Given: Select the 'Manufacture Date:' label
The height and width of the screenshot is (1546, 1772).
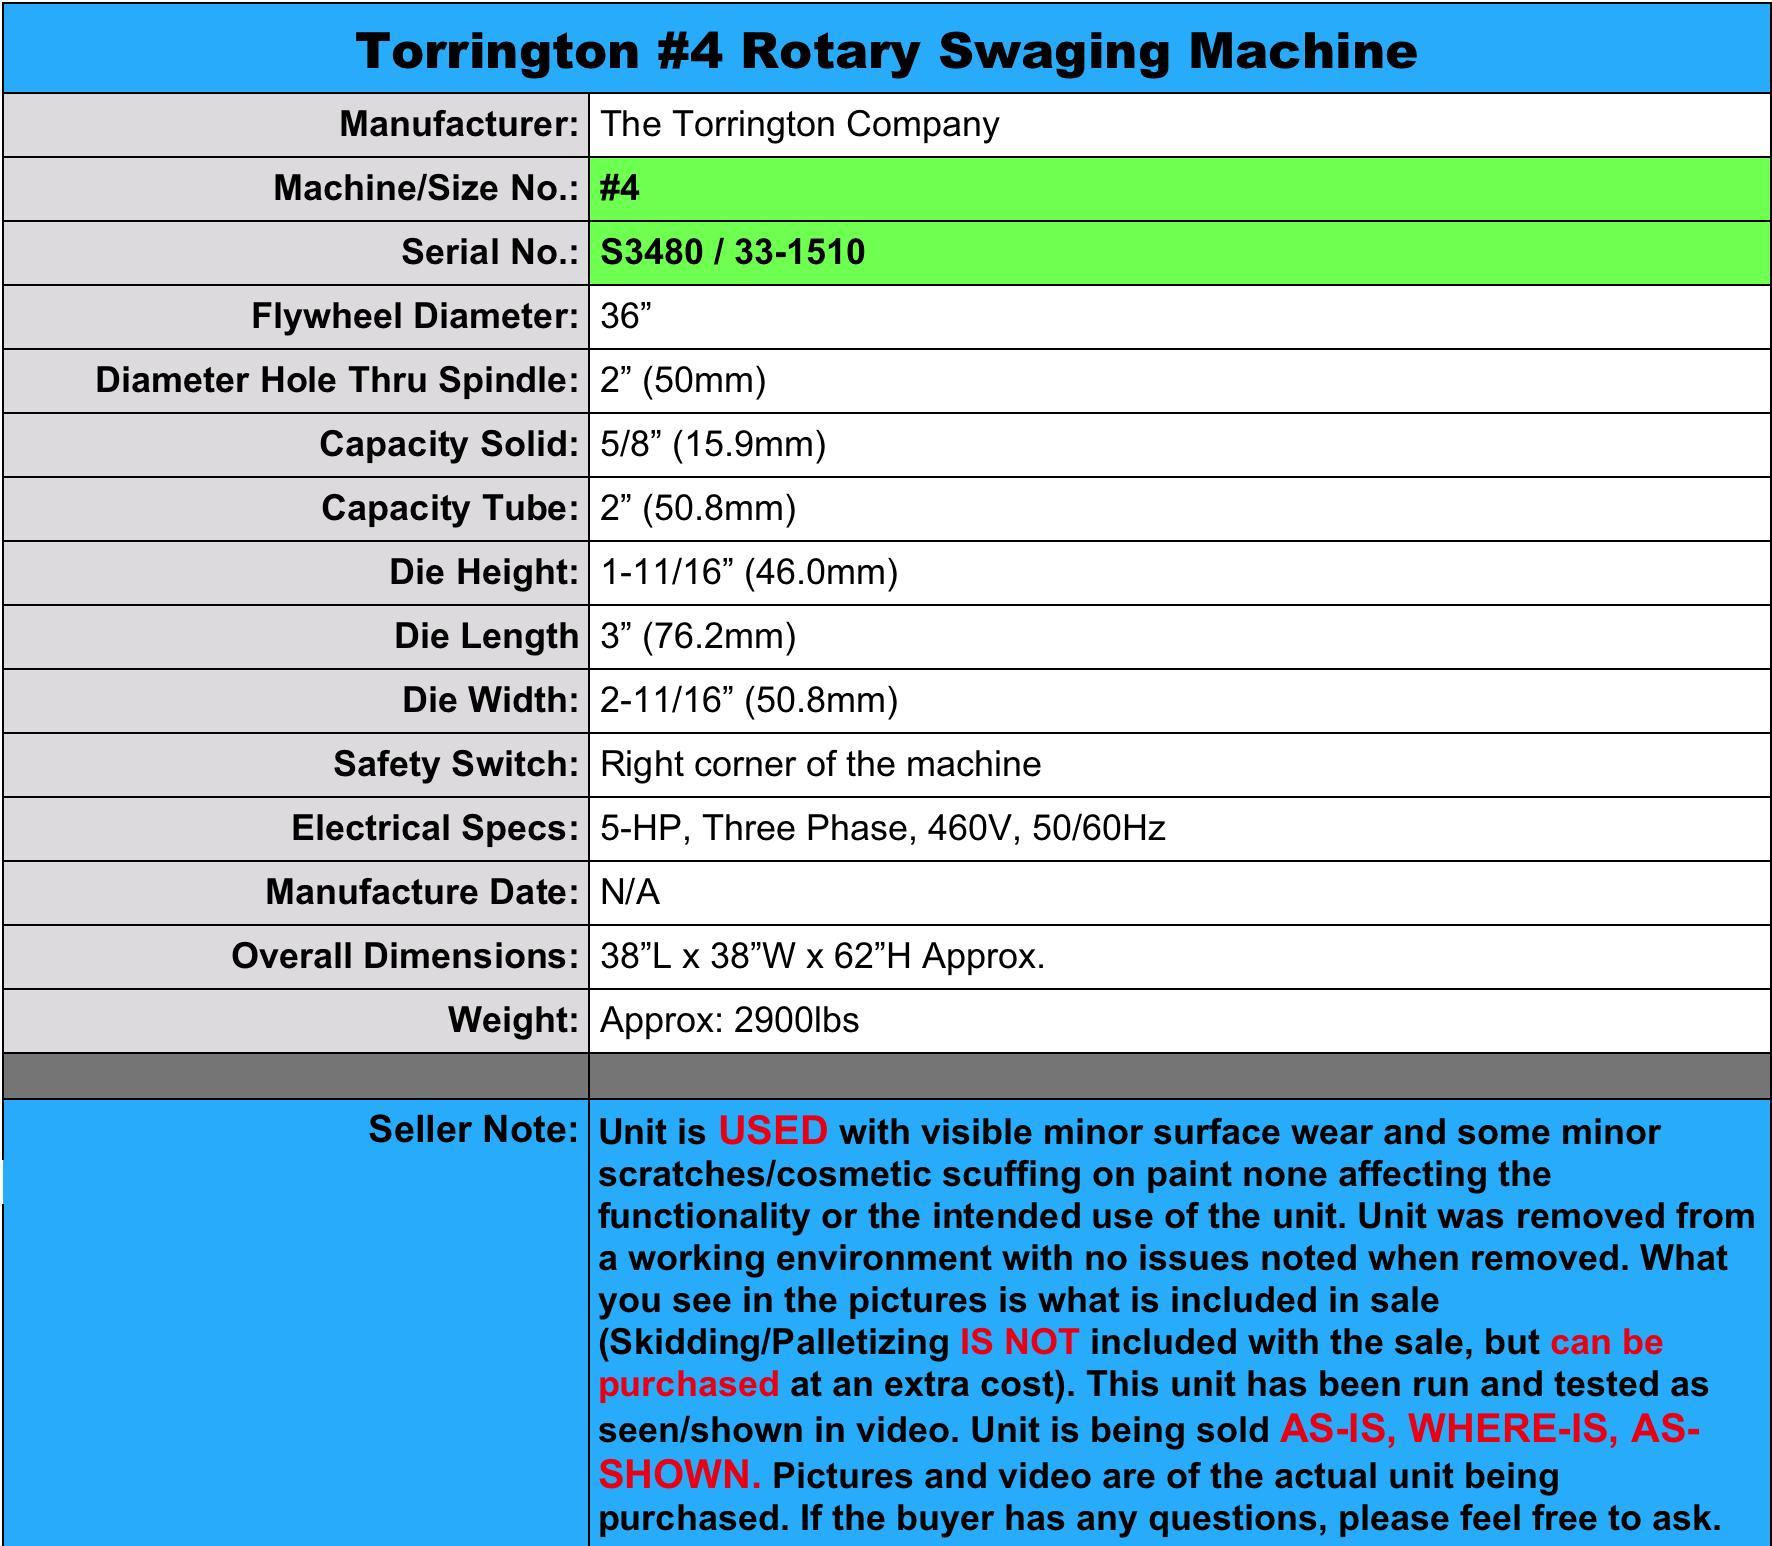Looking at the screenshot, I should point(422,892).
